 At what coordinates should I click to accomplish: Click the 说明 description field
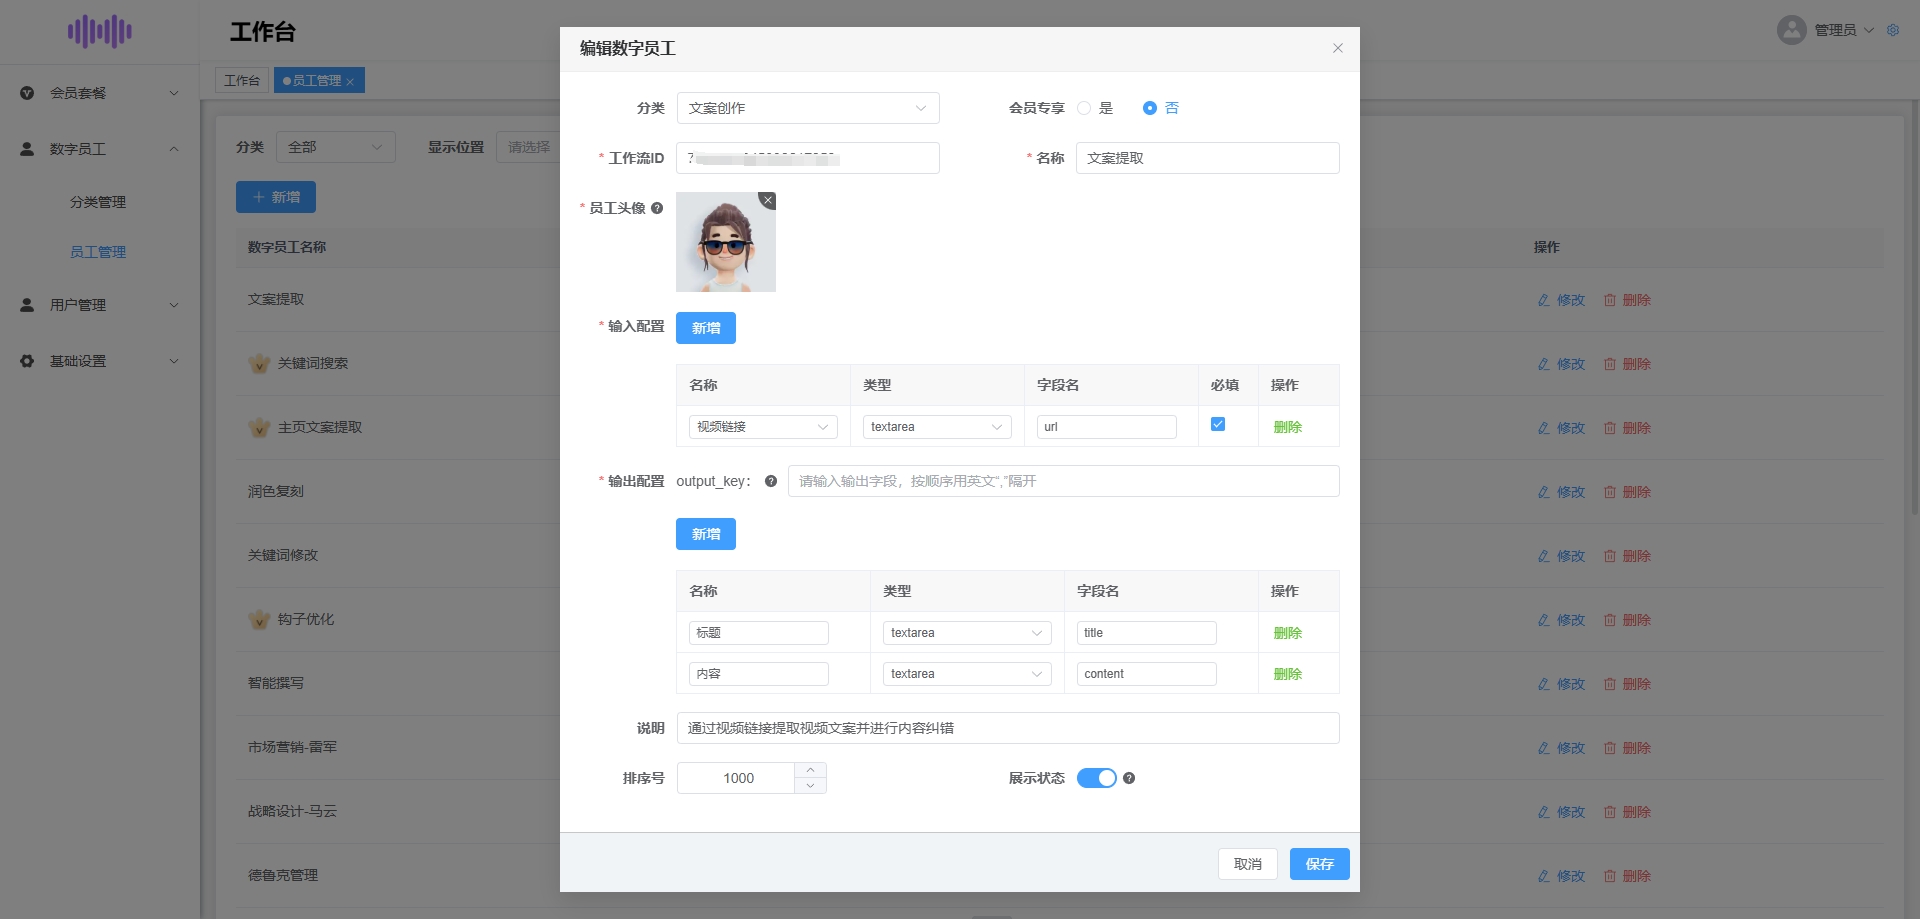pos(1008,728)
